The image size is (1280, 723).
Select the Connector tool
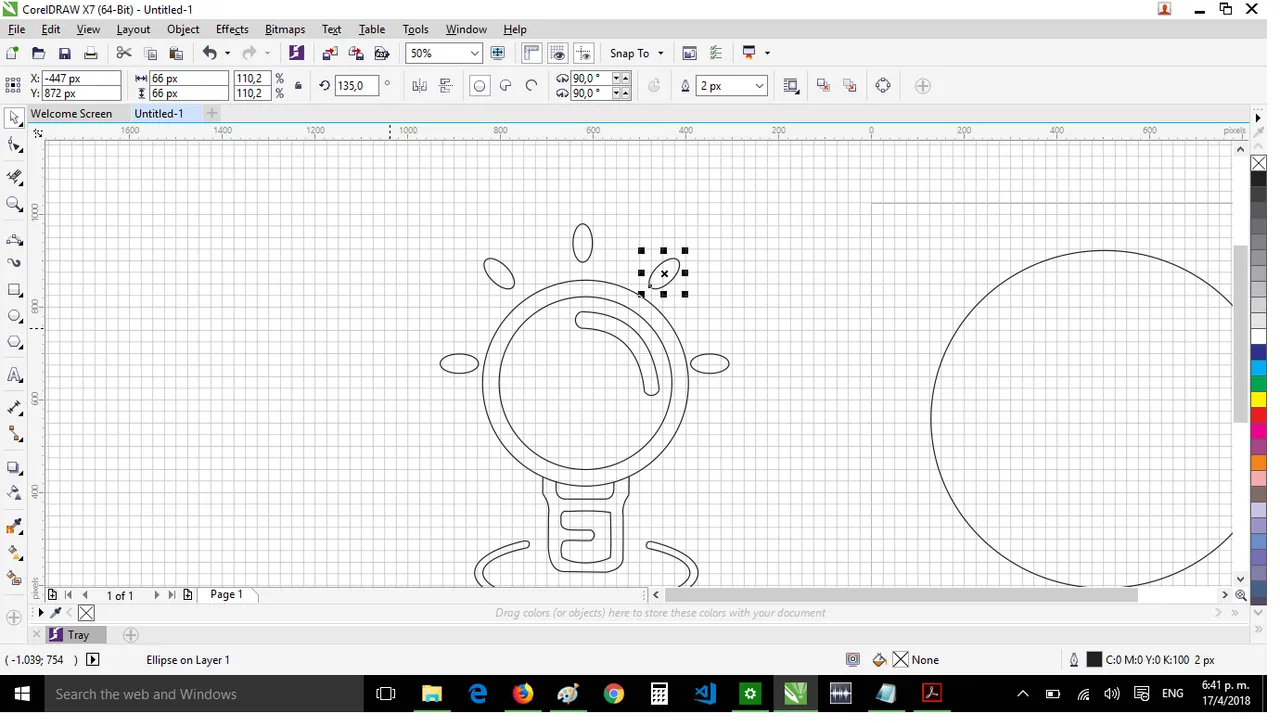click(14, 434)
